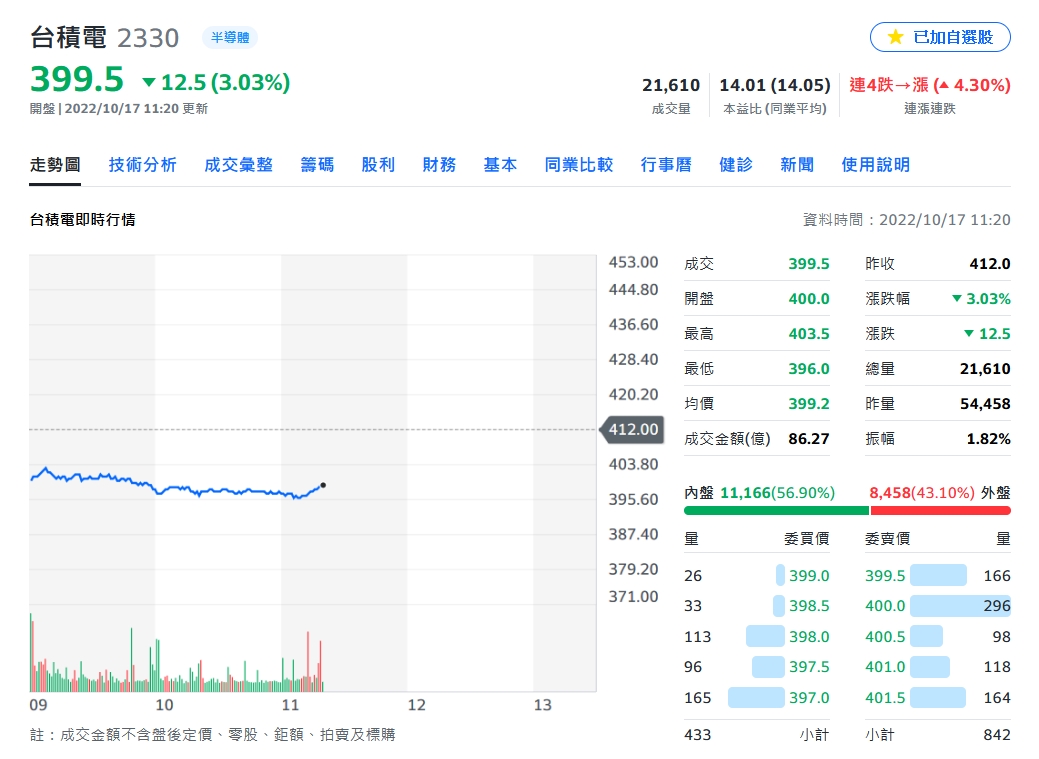Open the 成交彙整 tab
This screenshot has width=1039, height=759.
(x=239, y=164)
